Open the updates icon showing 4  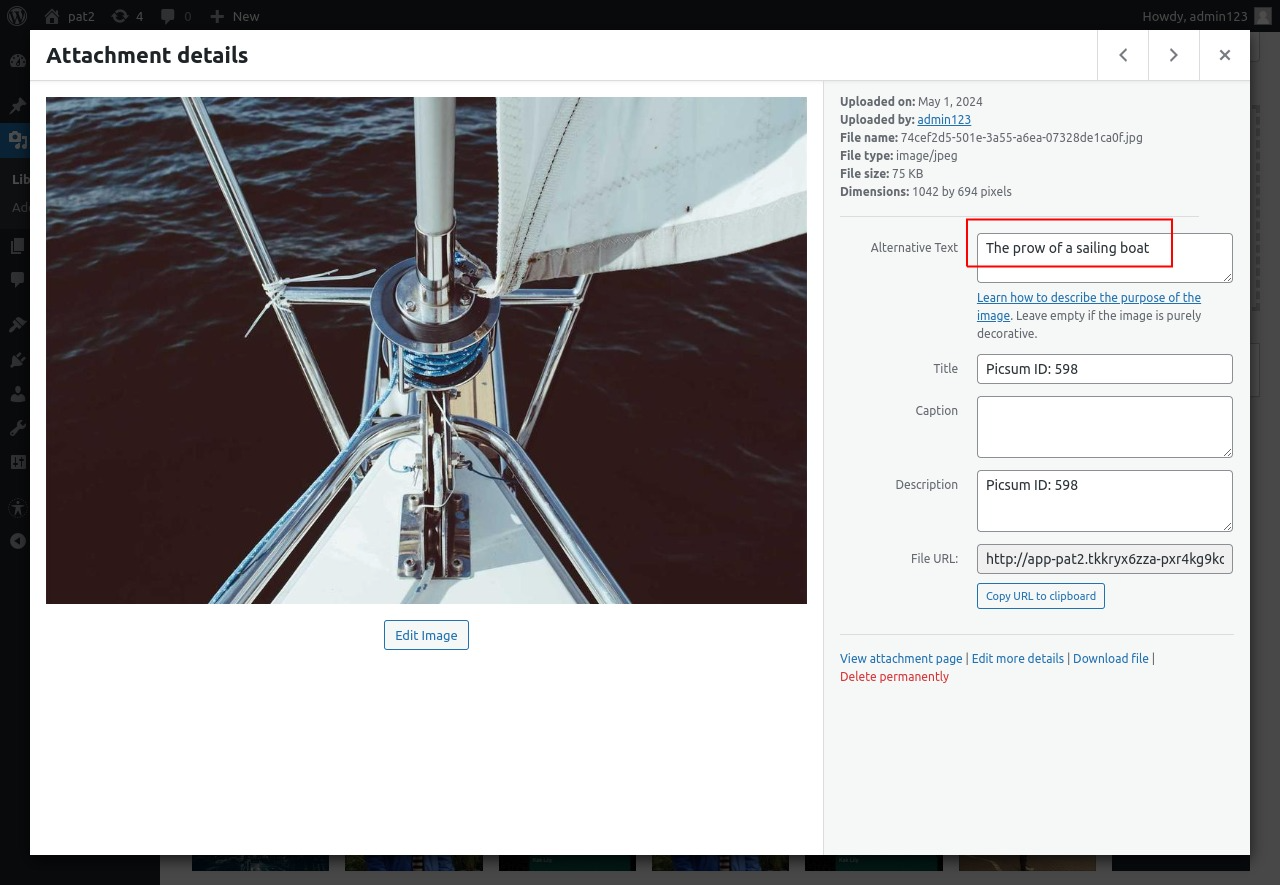pos(127,16)
